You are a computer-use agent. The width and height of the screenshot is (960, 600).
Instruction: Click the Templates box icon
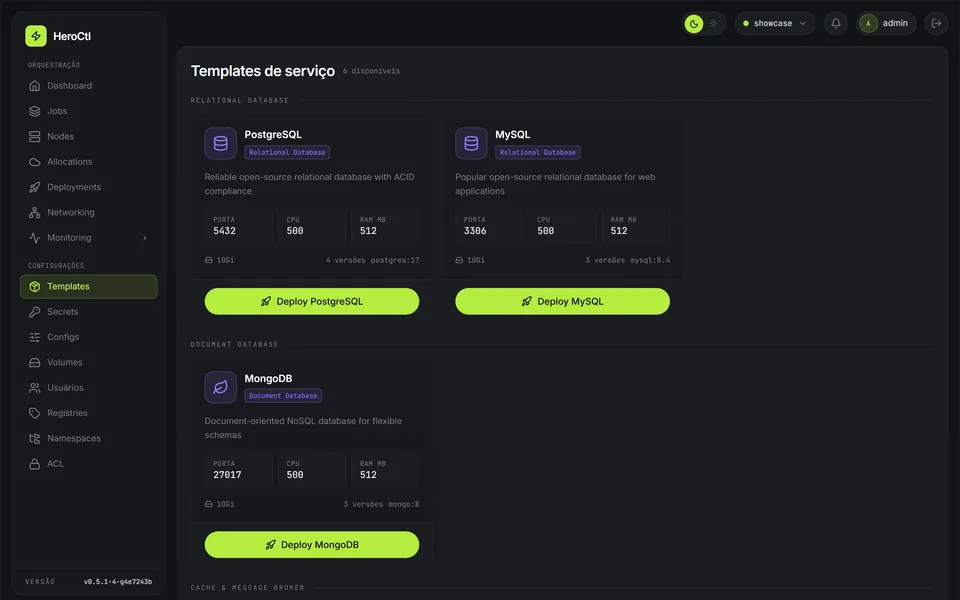[x=35, y=287]
